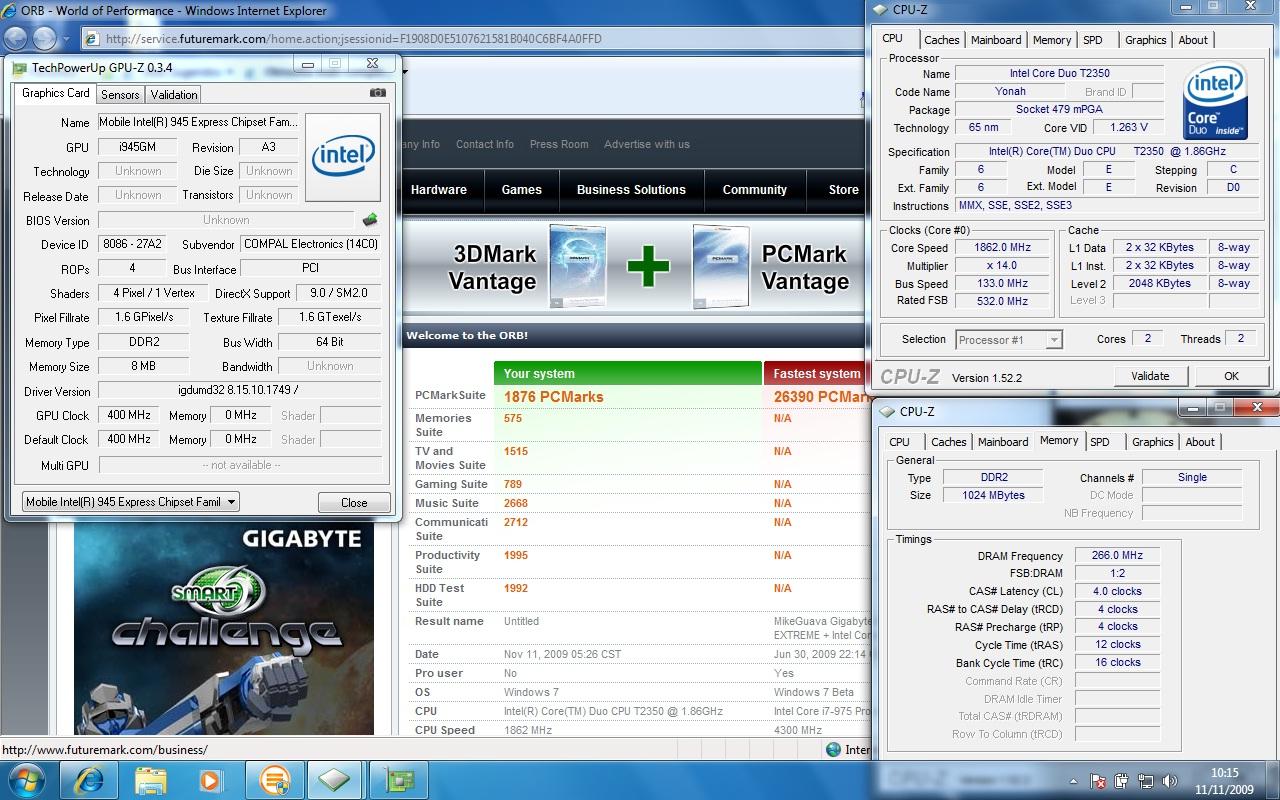
Task: Open the Hardware menu on Futuremark site
Action: [x=438, y=190]
